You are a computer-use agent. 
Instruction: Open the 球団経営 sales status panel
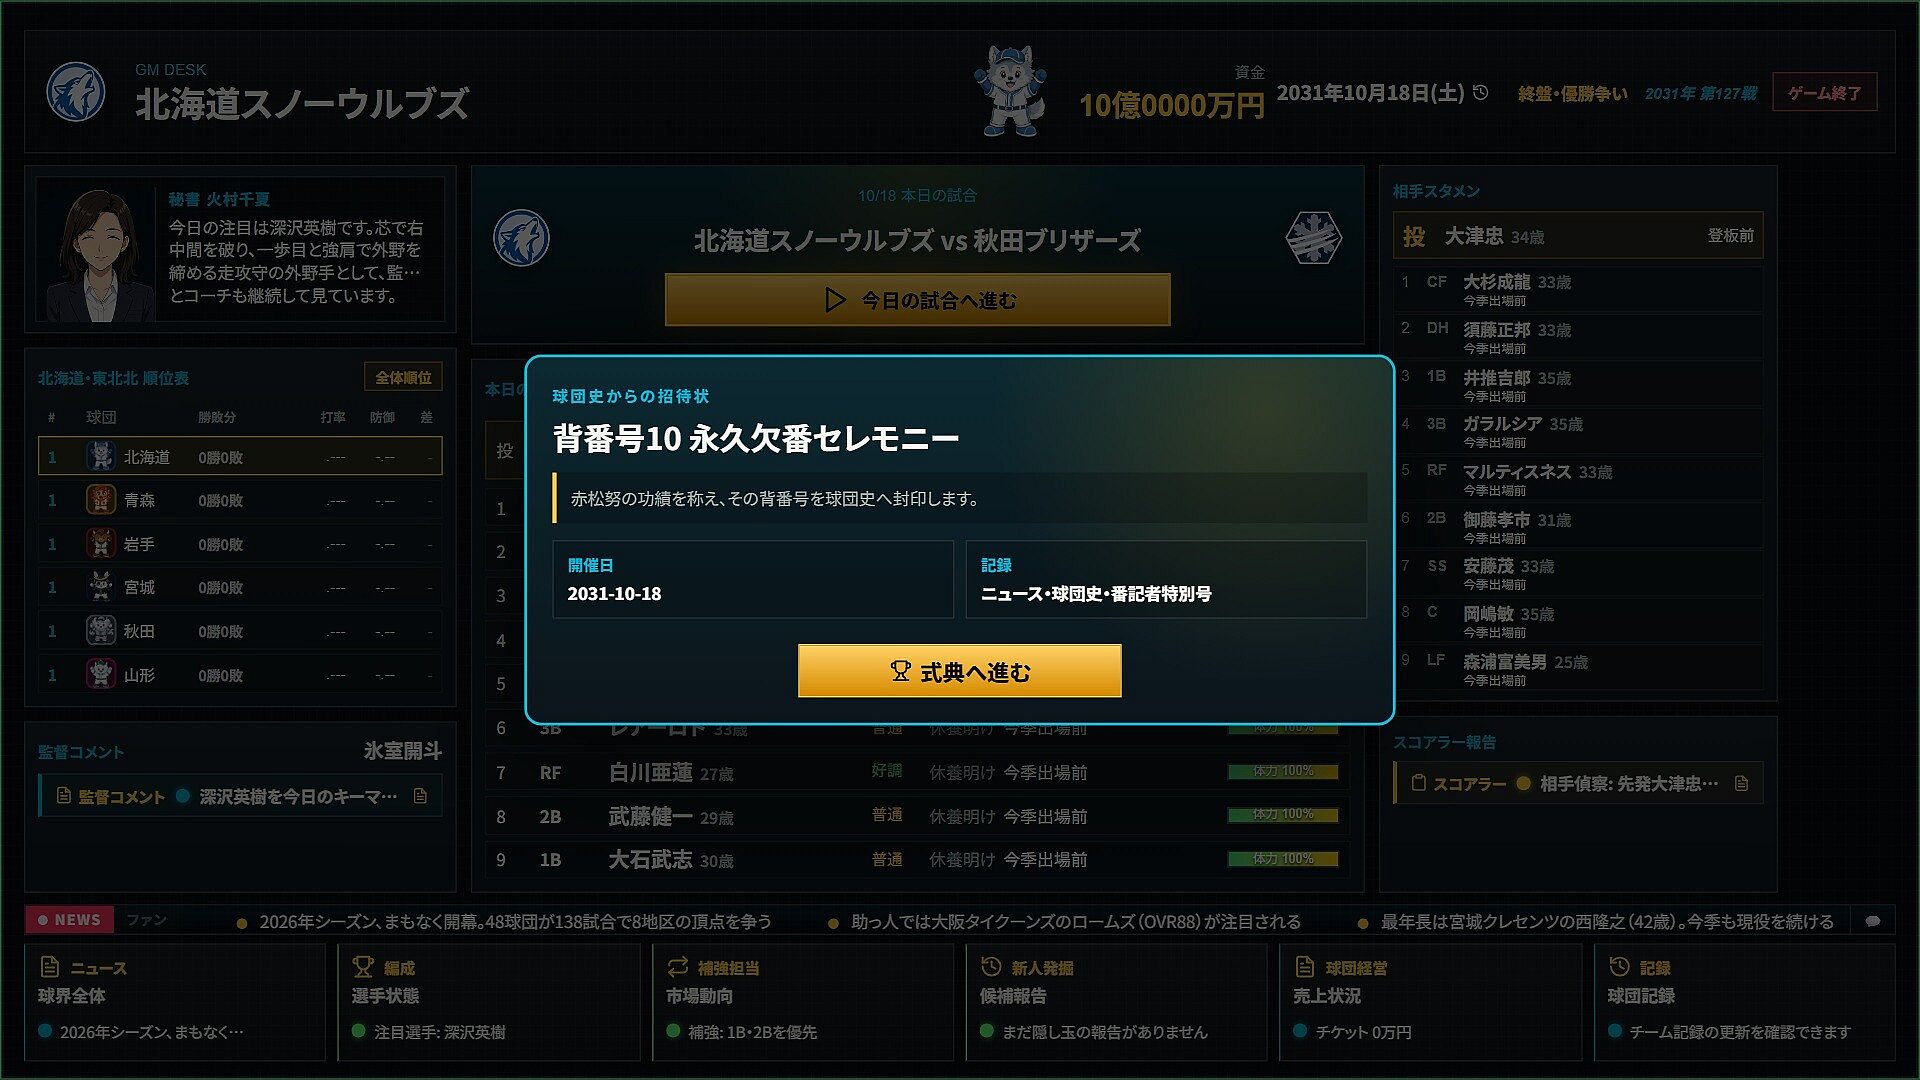[x=1431, y=1001]
